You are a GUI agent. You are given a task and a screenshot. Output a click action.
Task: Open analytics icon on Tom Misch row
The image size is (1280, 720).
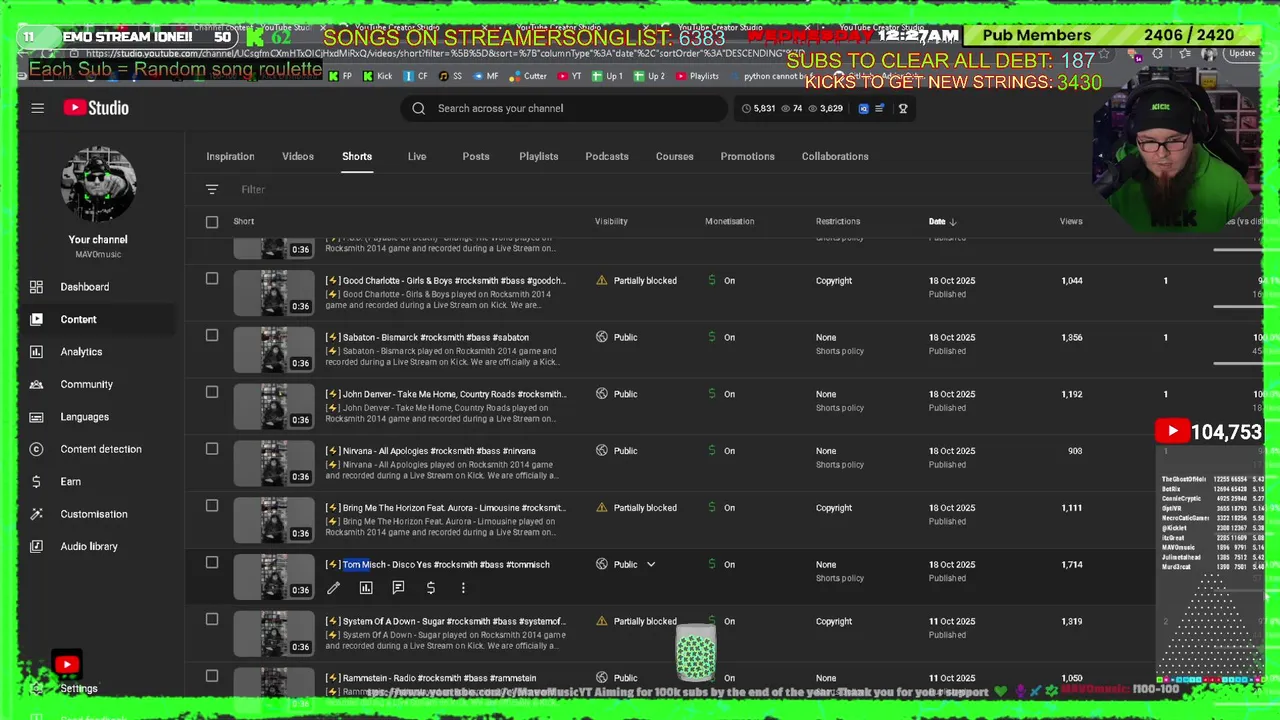[366, 588]
